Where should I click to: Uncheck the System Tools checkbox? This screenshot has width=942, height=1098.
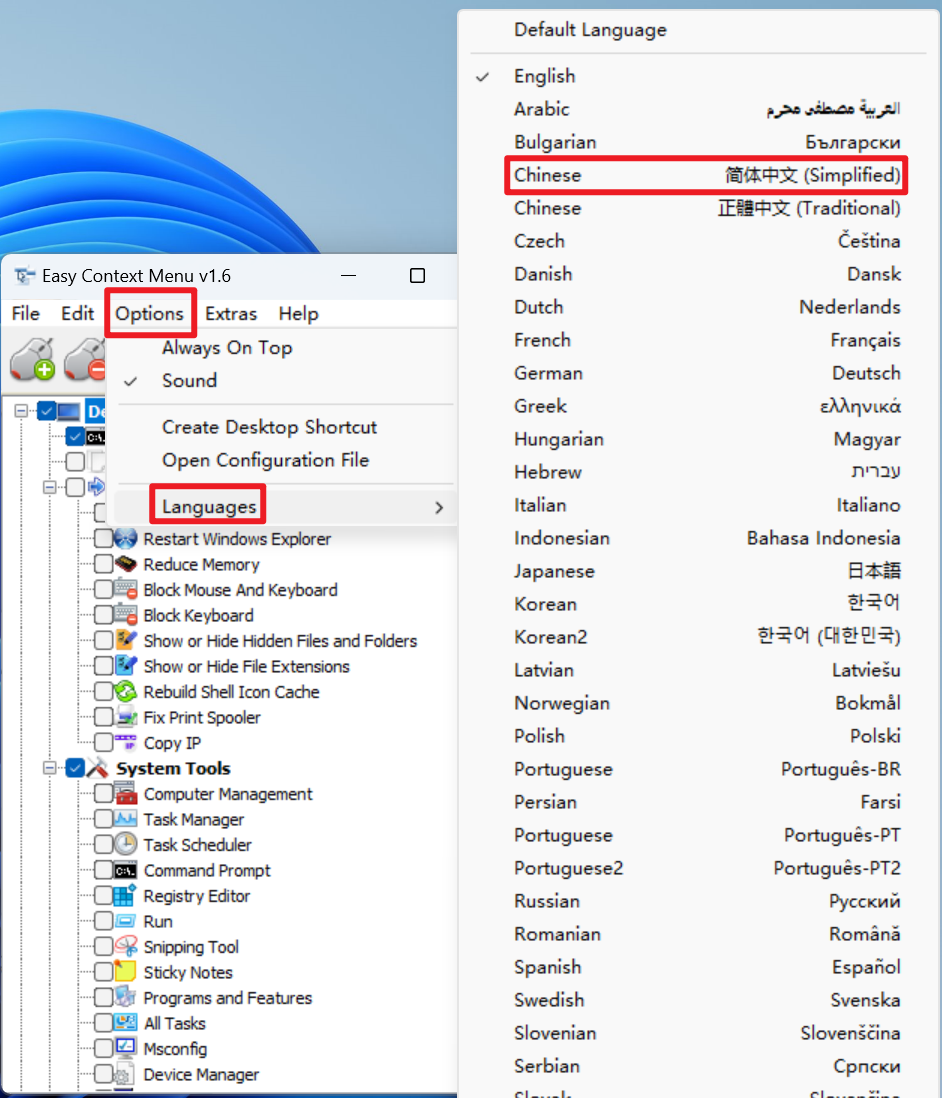75,768
